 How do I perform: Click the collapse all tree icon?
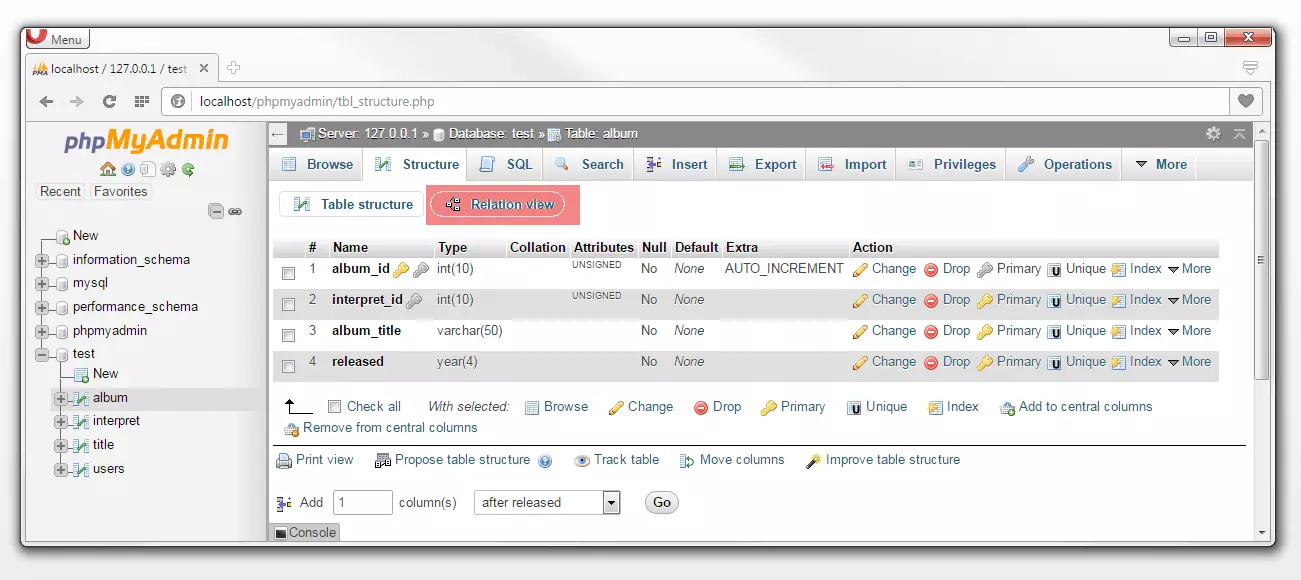tap(216, 211)
